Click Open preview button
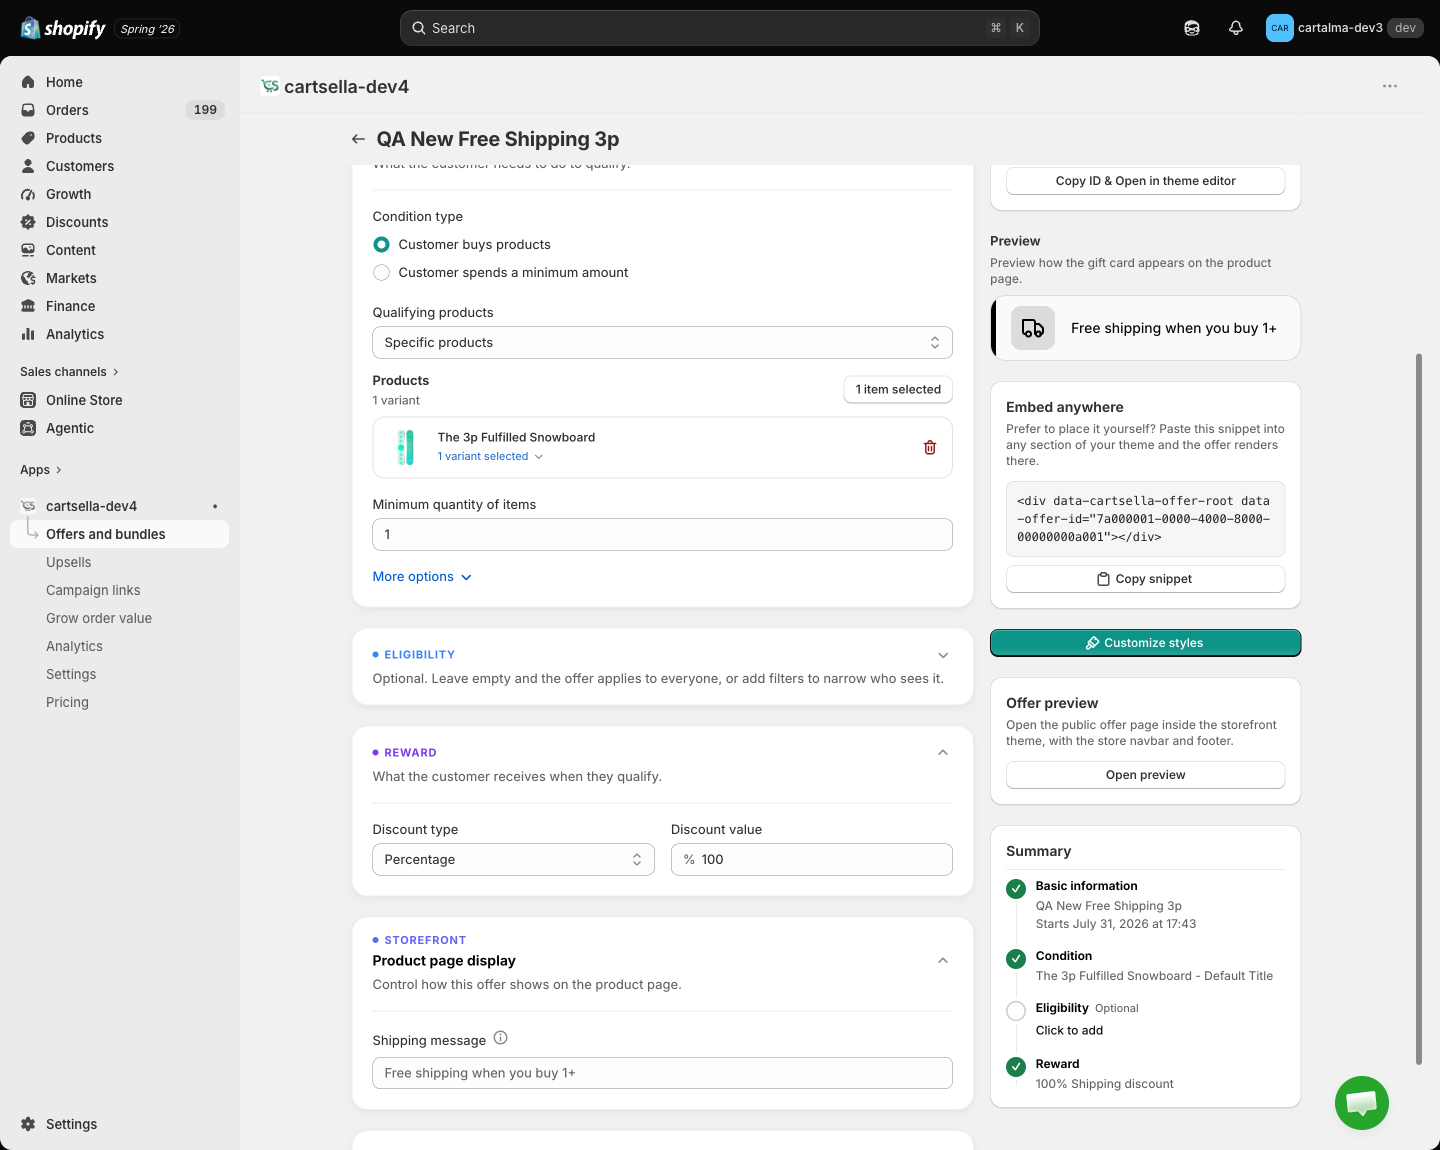This screenshot has width=1440, height=1150. pos(1145,775)
